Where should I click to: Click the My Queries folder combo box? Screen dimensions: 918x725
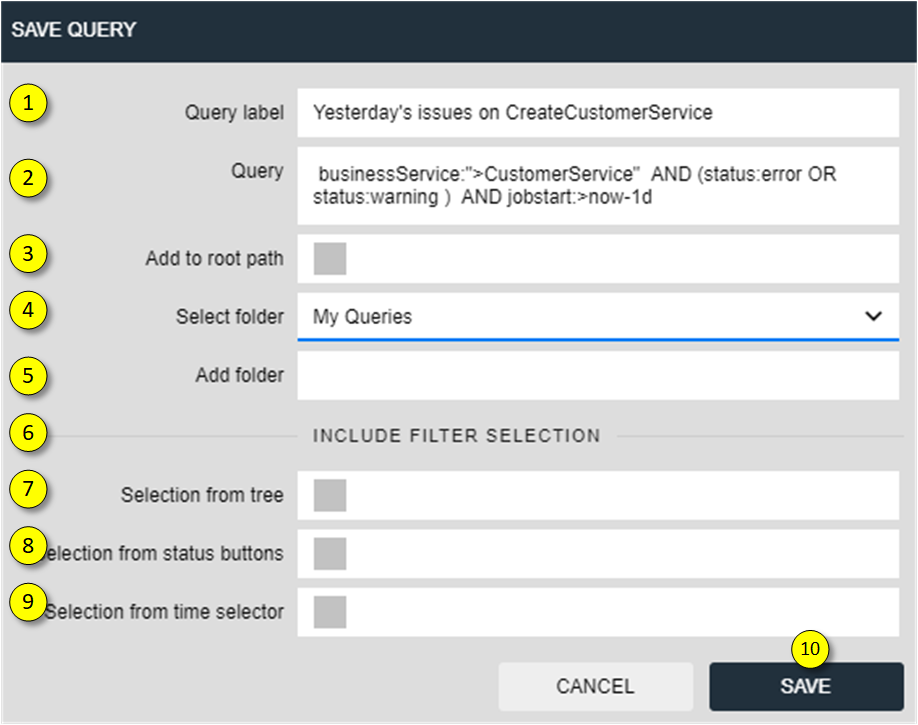coord(598,317)
